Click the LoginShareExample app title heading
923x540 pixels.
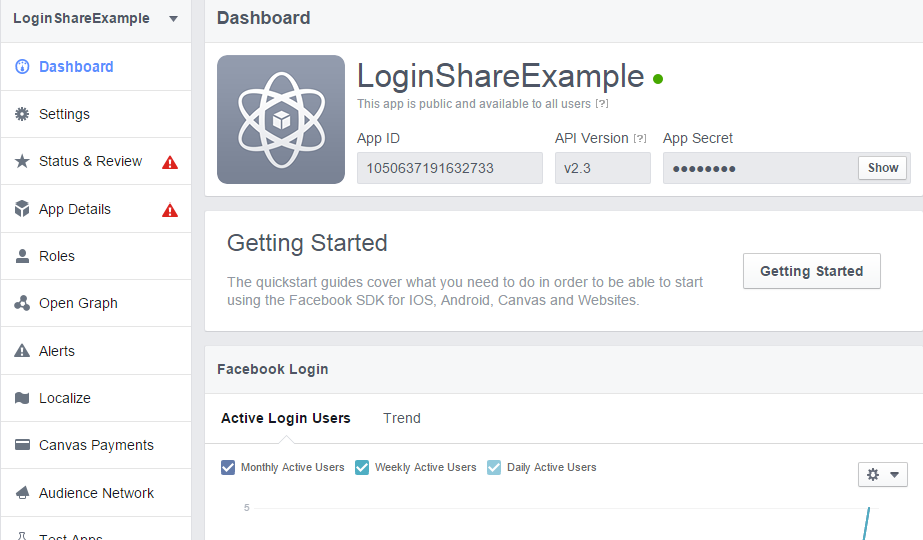click(501, 77)
